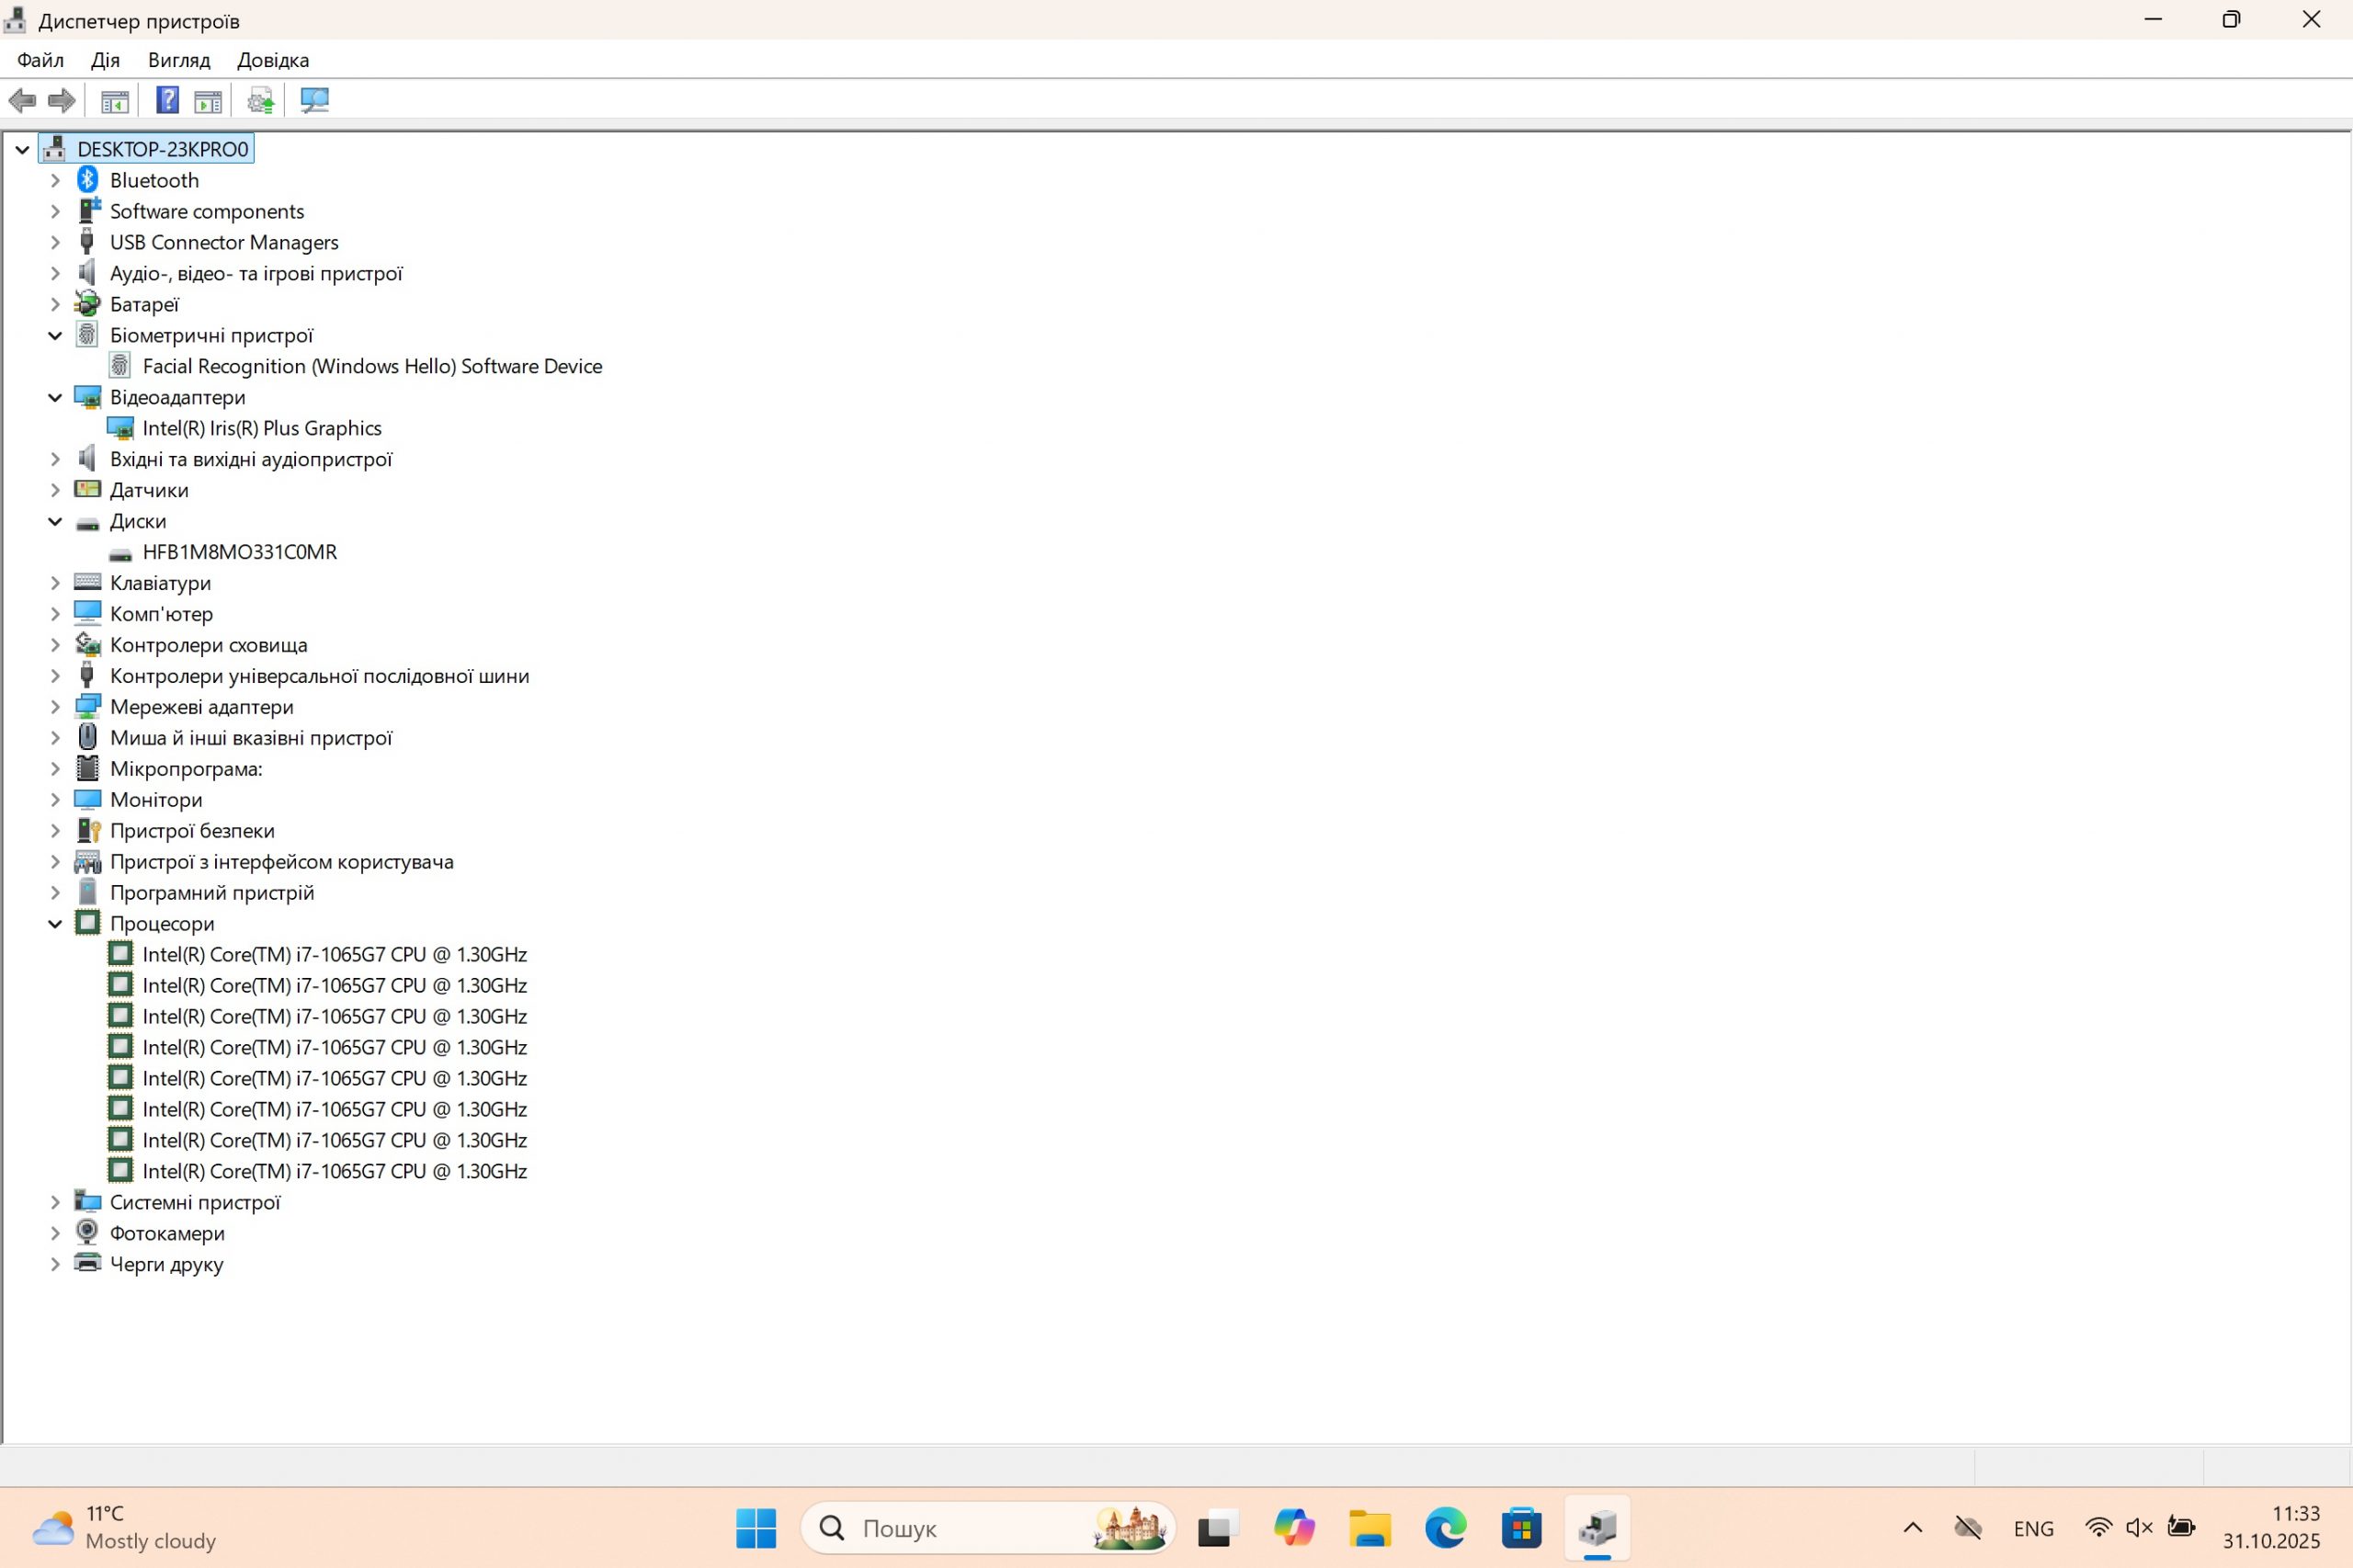Image resolution: width=2353 pixels, height=1568 pixels.
Task: Open Microsoft Edge from the taskbar
Action: tap(1445, 1527)
